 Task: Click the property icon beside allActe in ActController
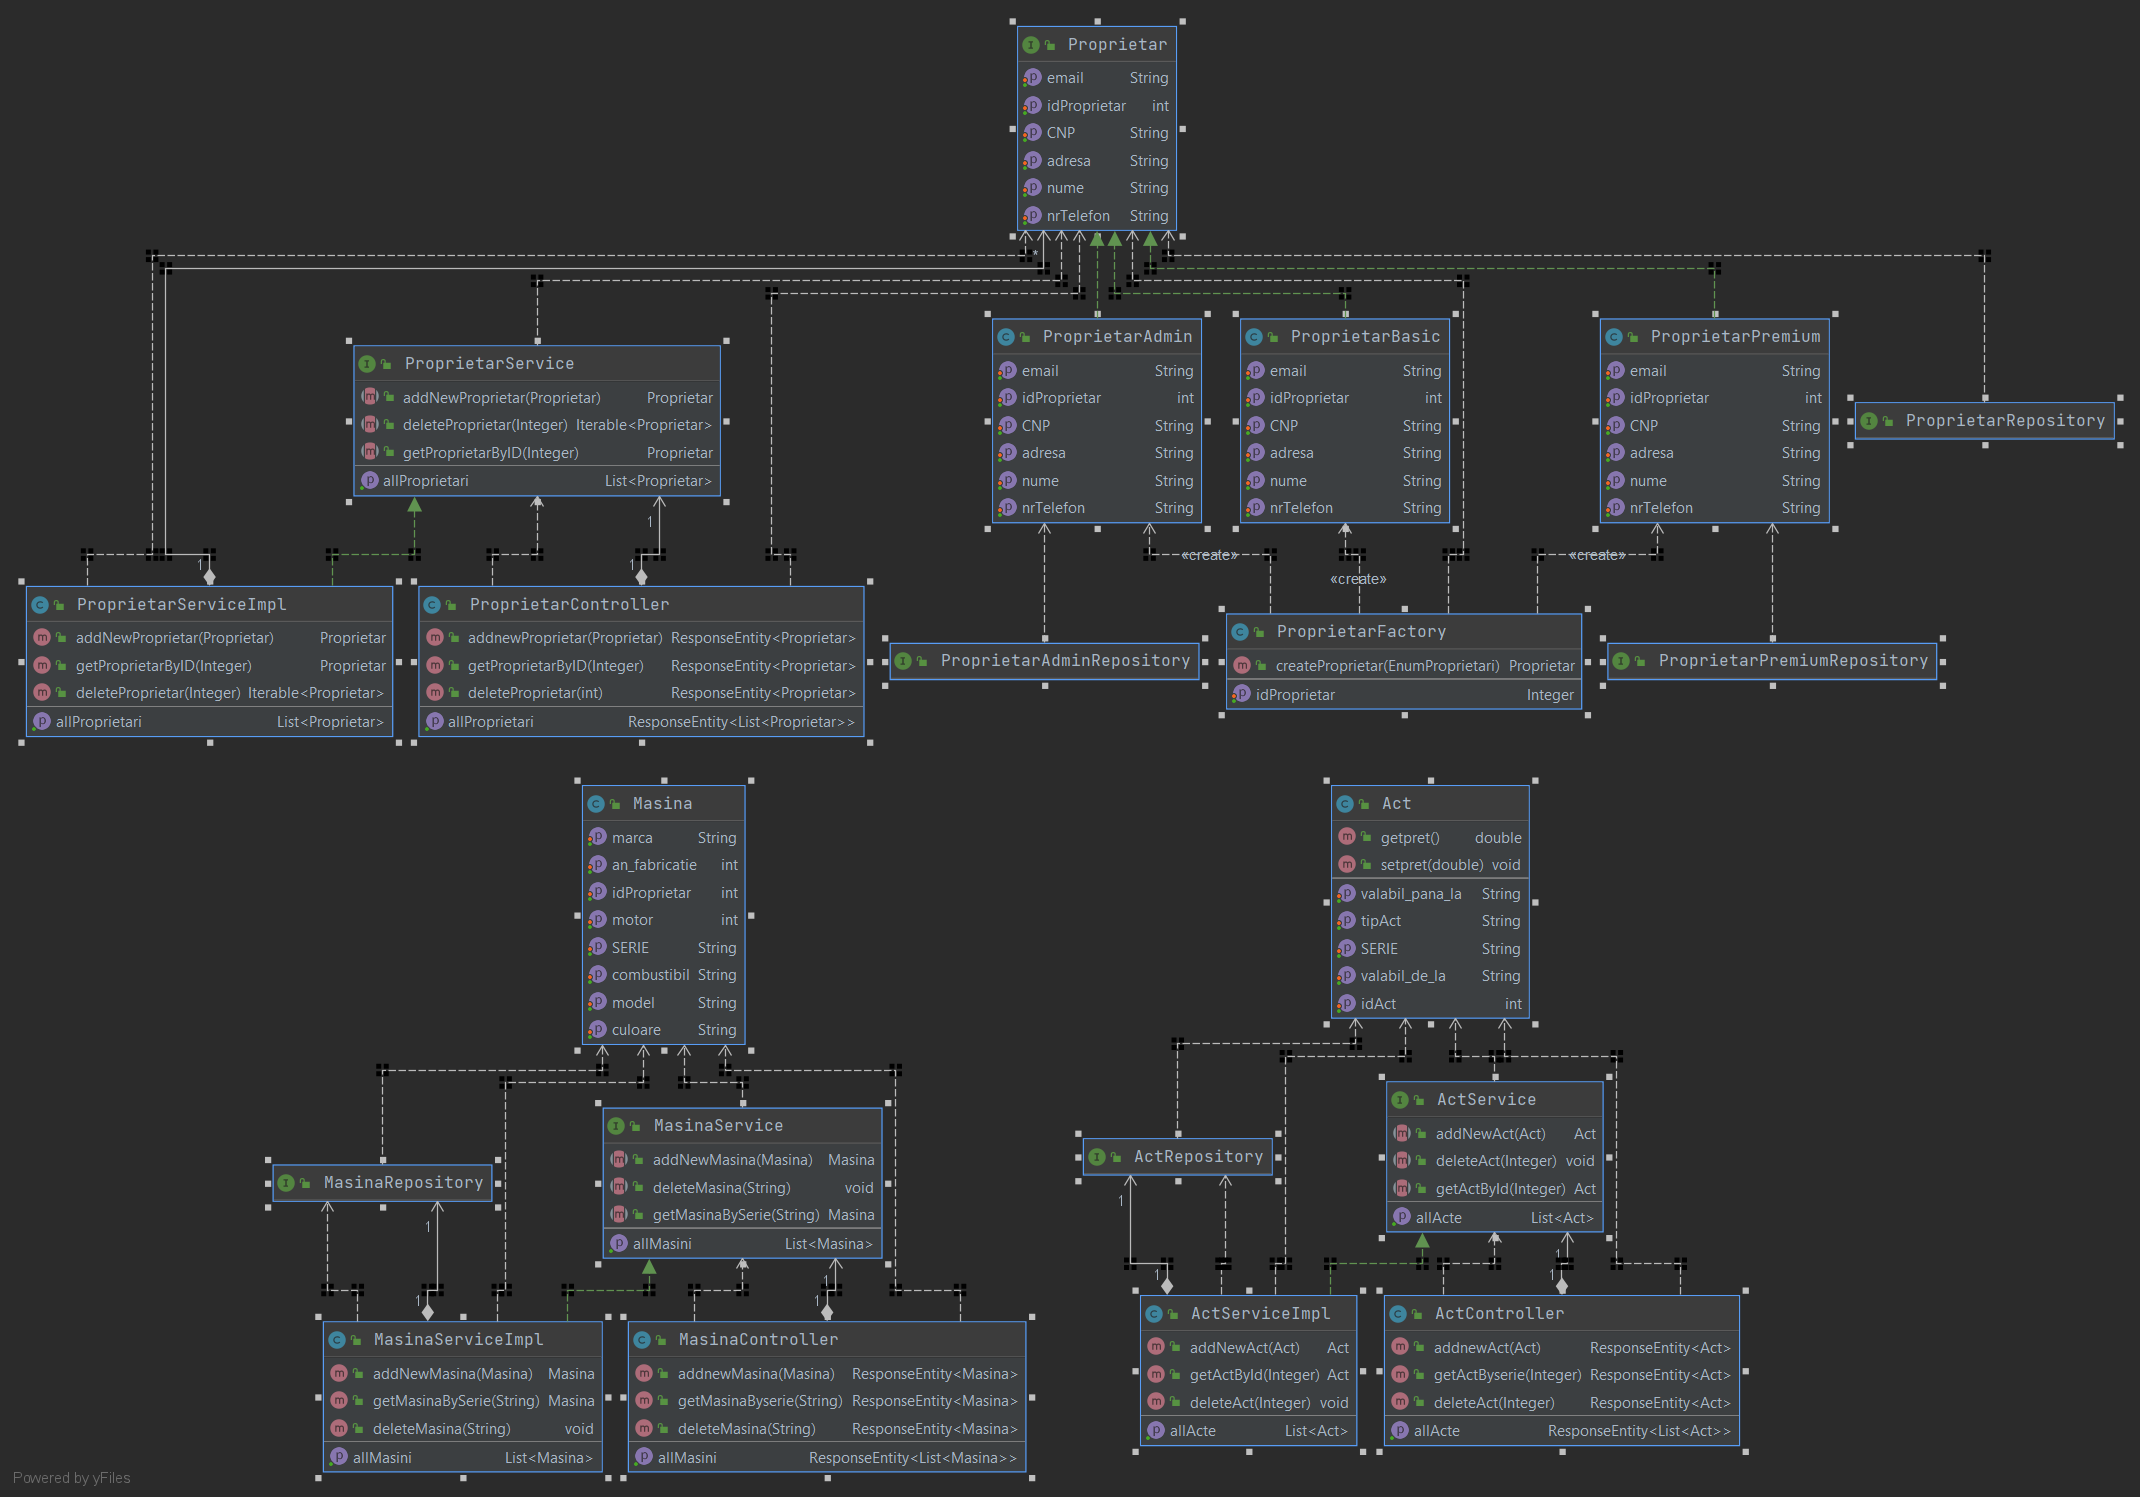[x=1400, y=1430]
